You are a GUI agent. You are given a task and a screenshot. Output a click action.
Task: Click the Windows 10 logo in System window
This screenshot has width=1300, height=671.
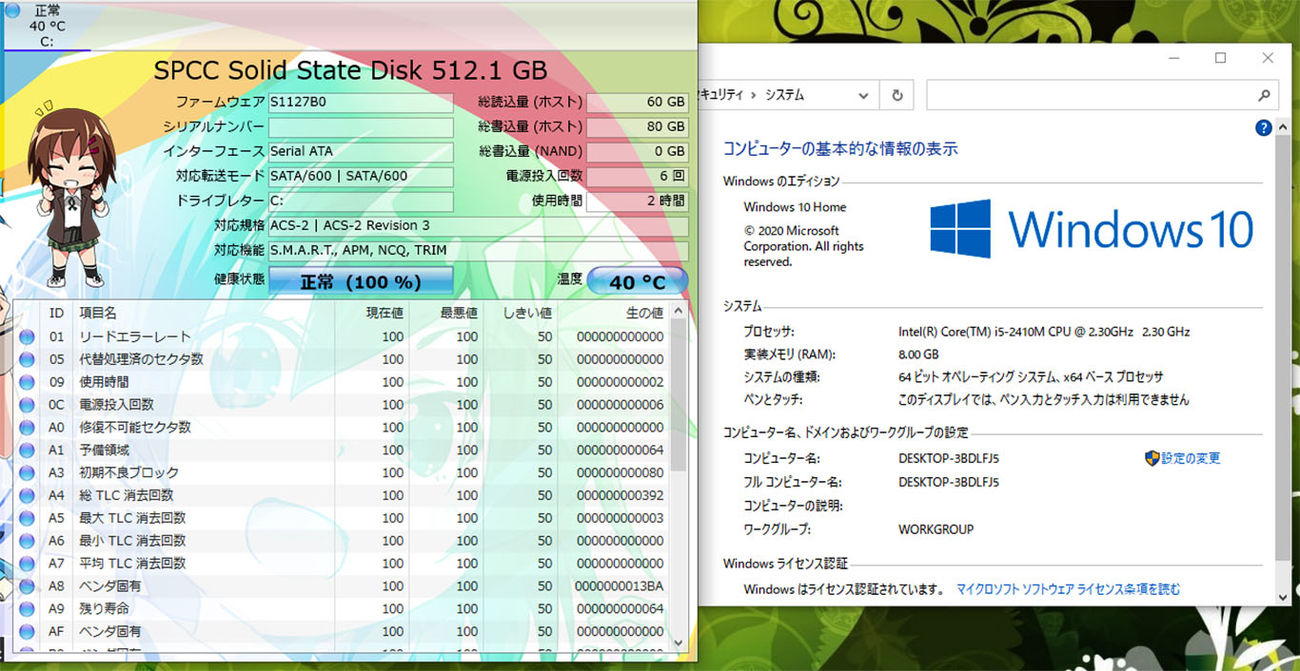pos(1091,228)
